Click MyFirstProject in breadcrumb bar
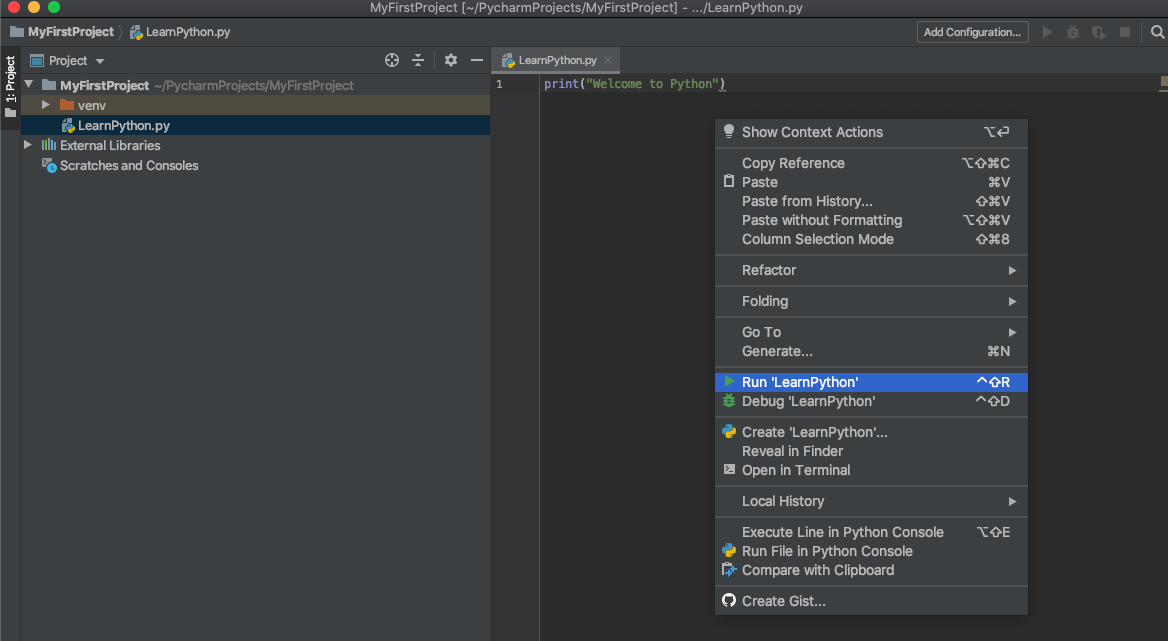The width and height of the screenshot is (1168, 641). tap(71, 32)
